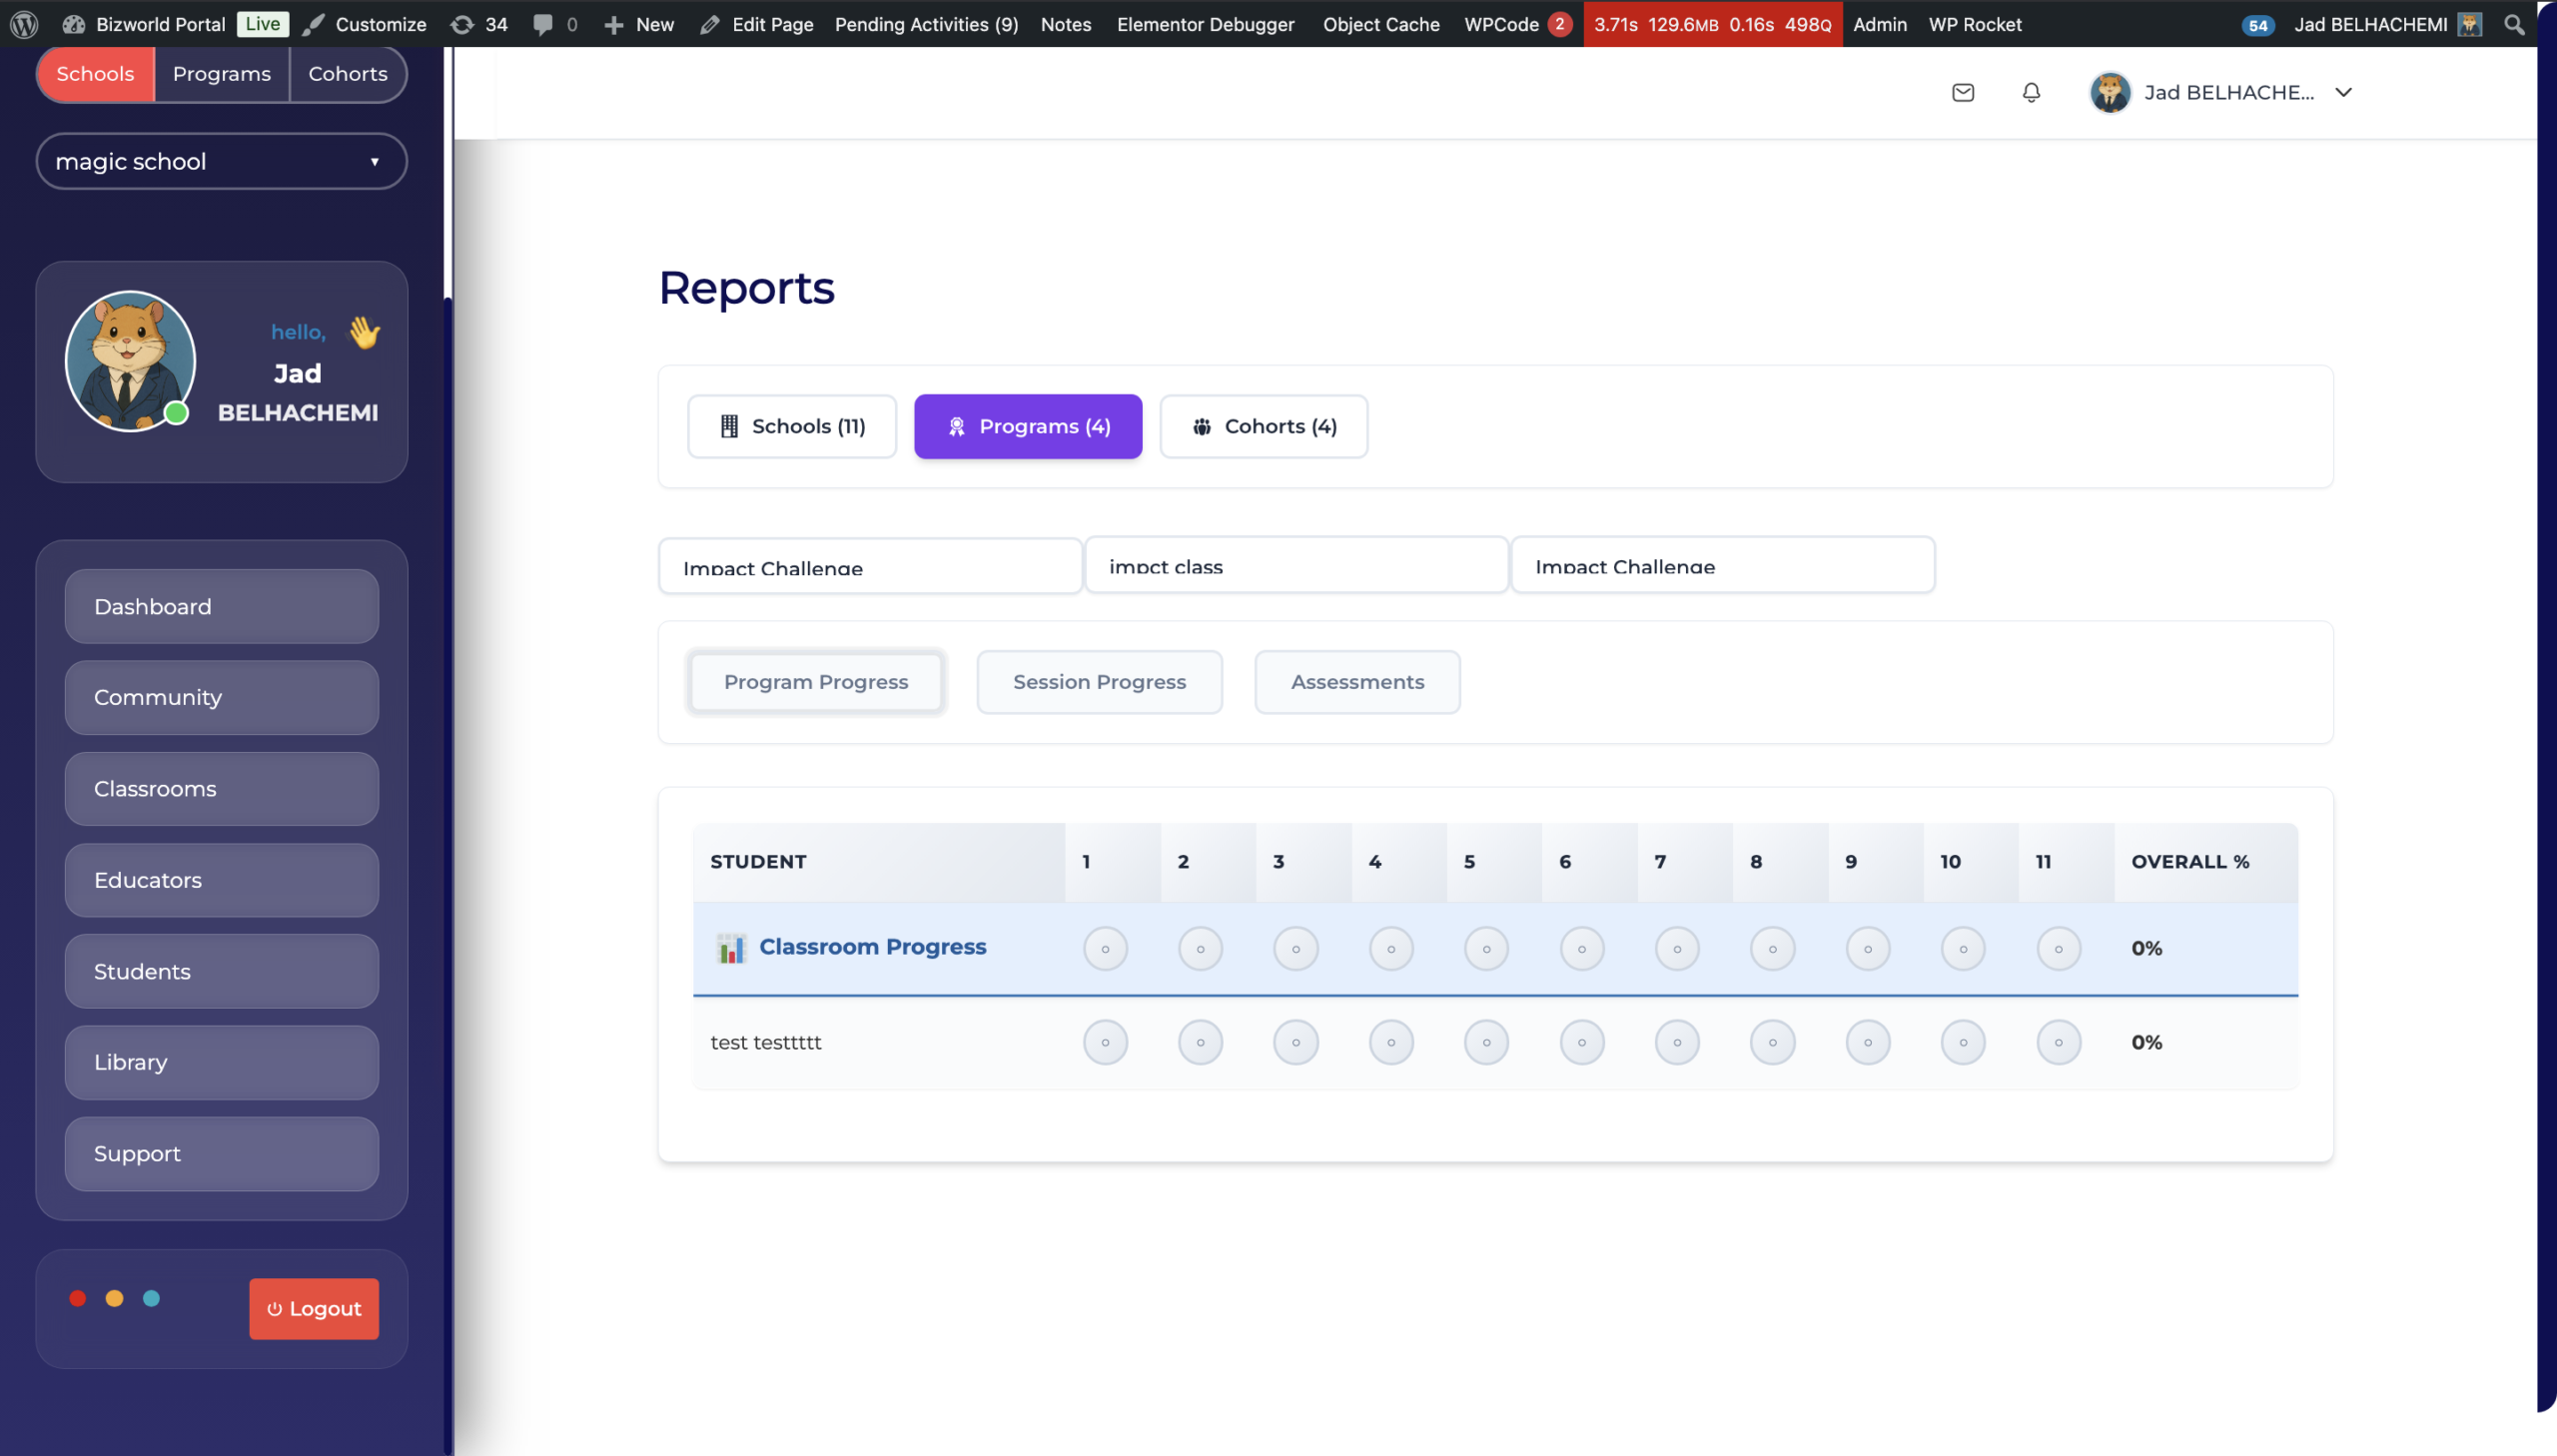Click the WordPress logo icon
Image resolution: width=2557 pixels, height=1456 pixels.
click(x=24, y=24)
